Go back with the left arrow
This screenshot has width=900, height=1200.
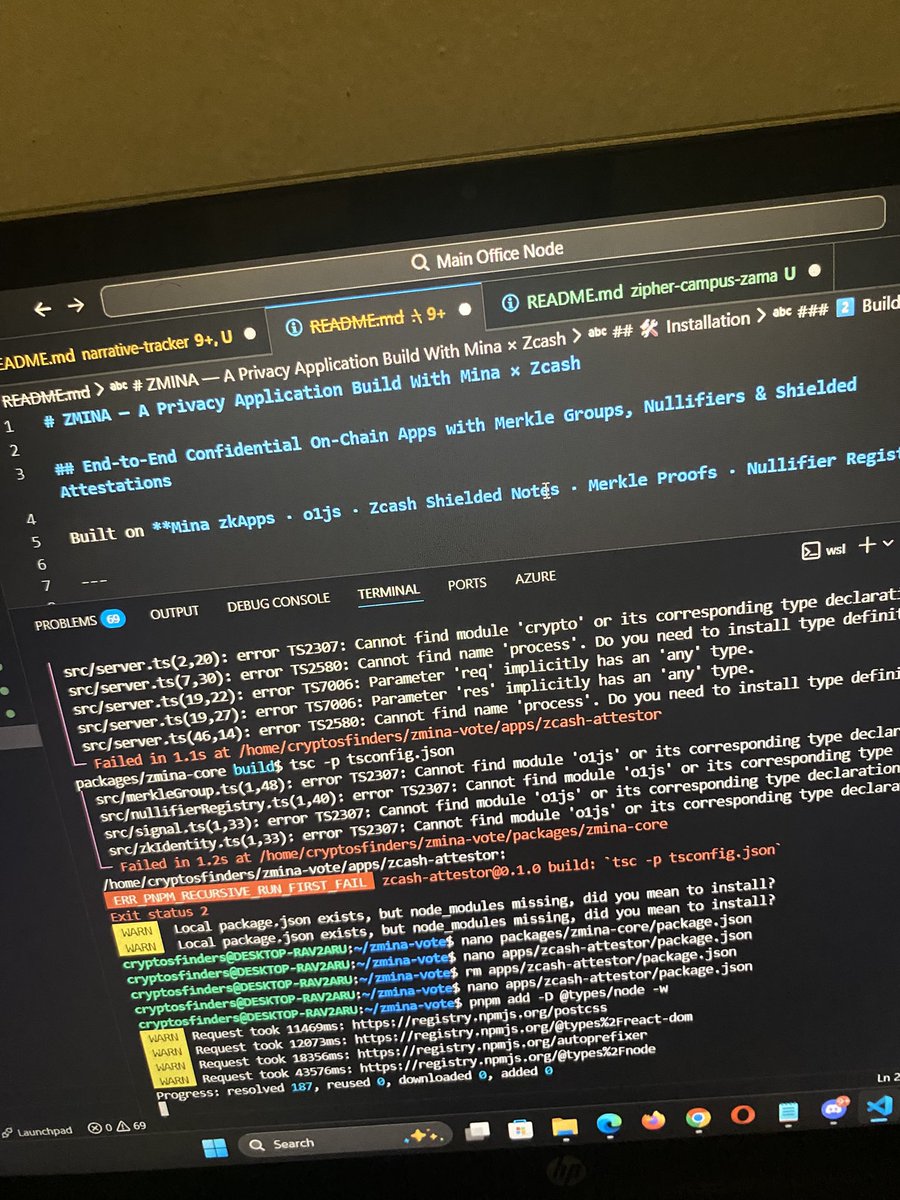42,309
